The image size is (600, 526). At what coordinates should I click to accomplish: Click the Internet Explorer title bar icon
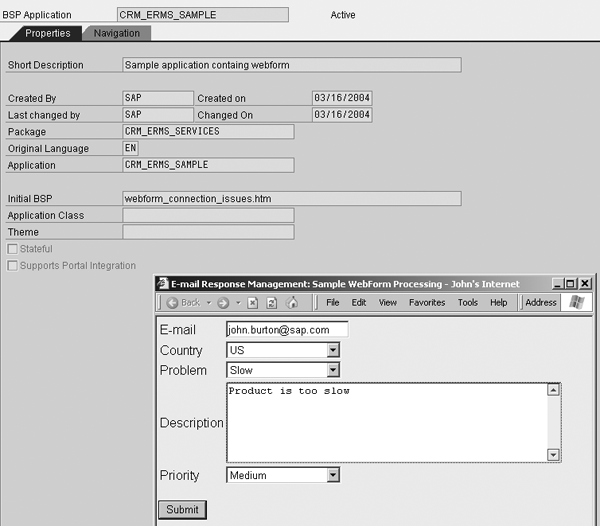(x=164, y=284)
